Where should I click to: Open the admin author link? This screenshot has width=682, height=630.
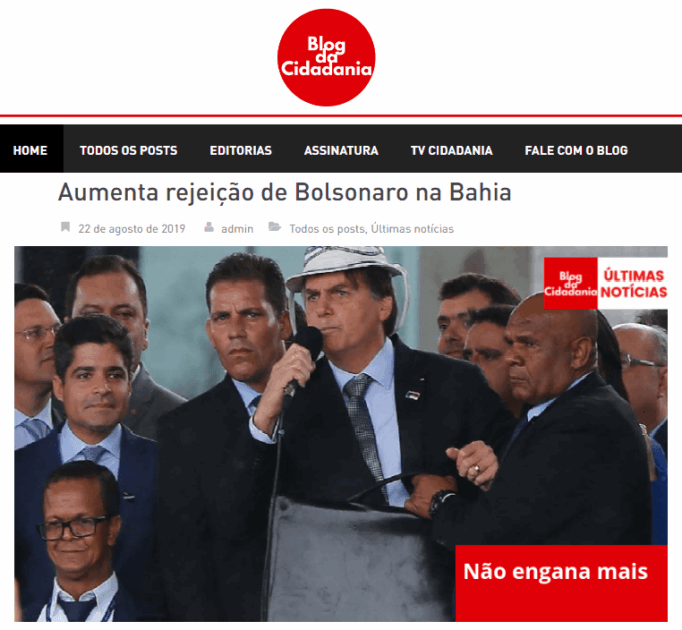pyautogui.click(x=237, y=229)
